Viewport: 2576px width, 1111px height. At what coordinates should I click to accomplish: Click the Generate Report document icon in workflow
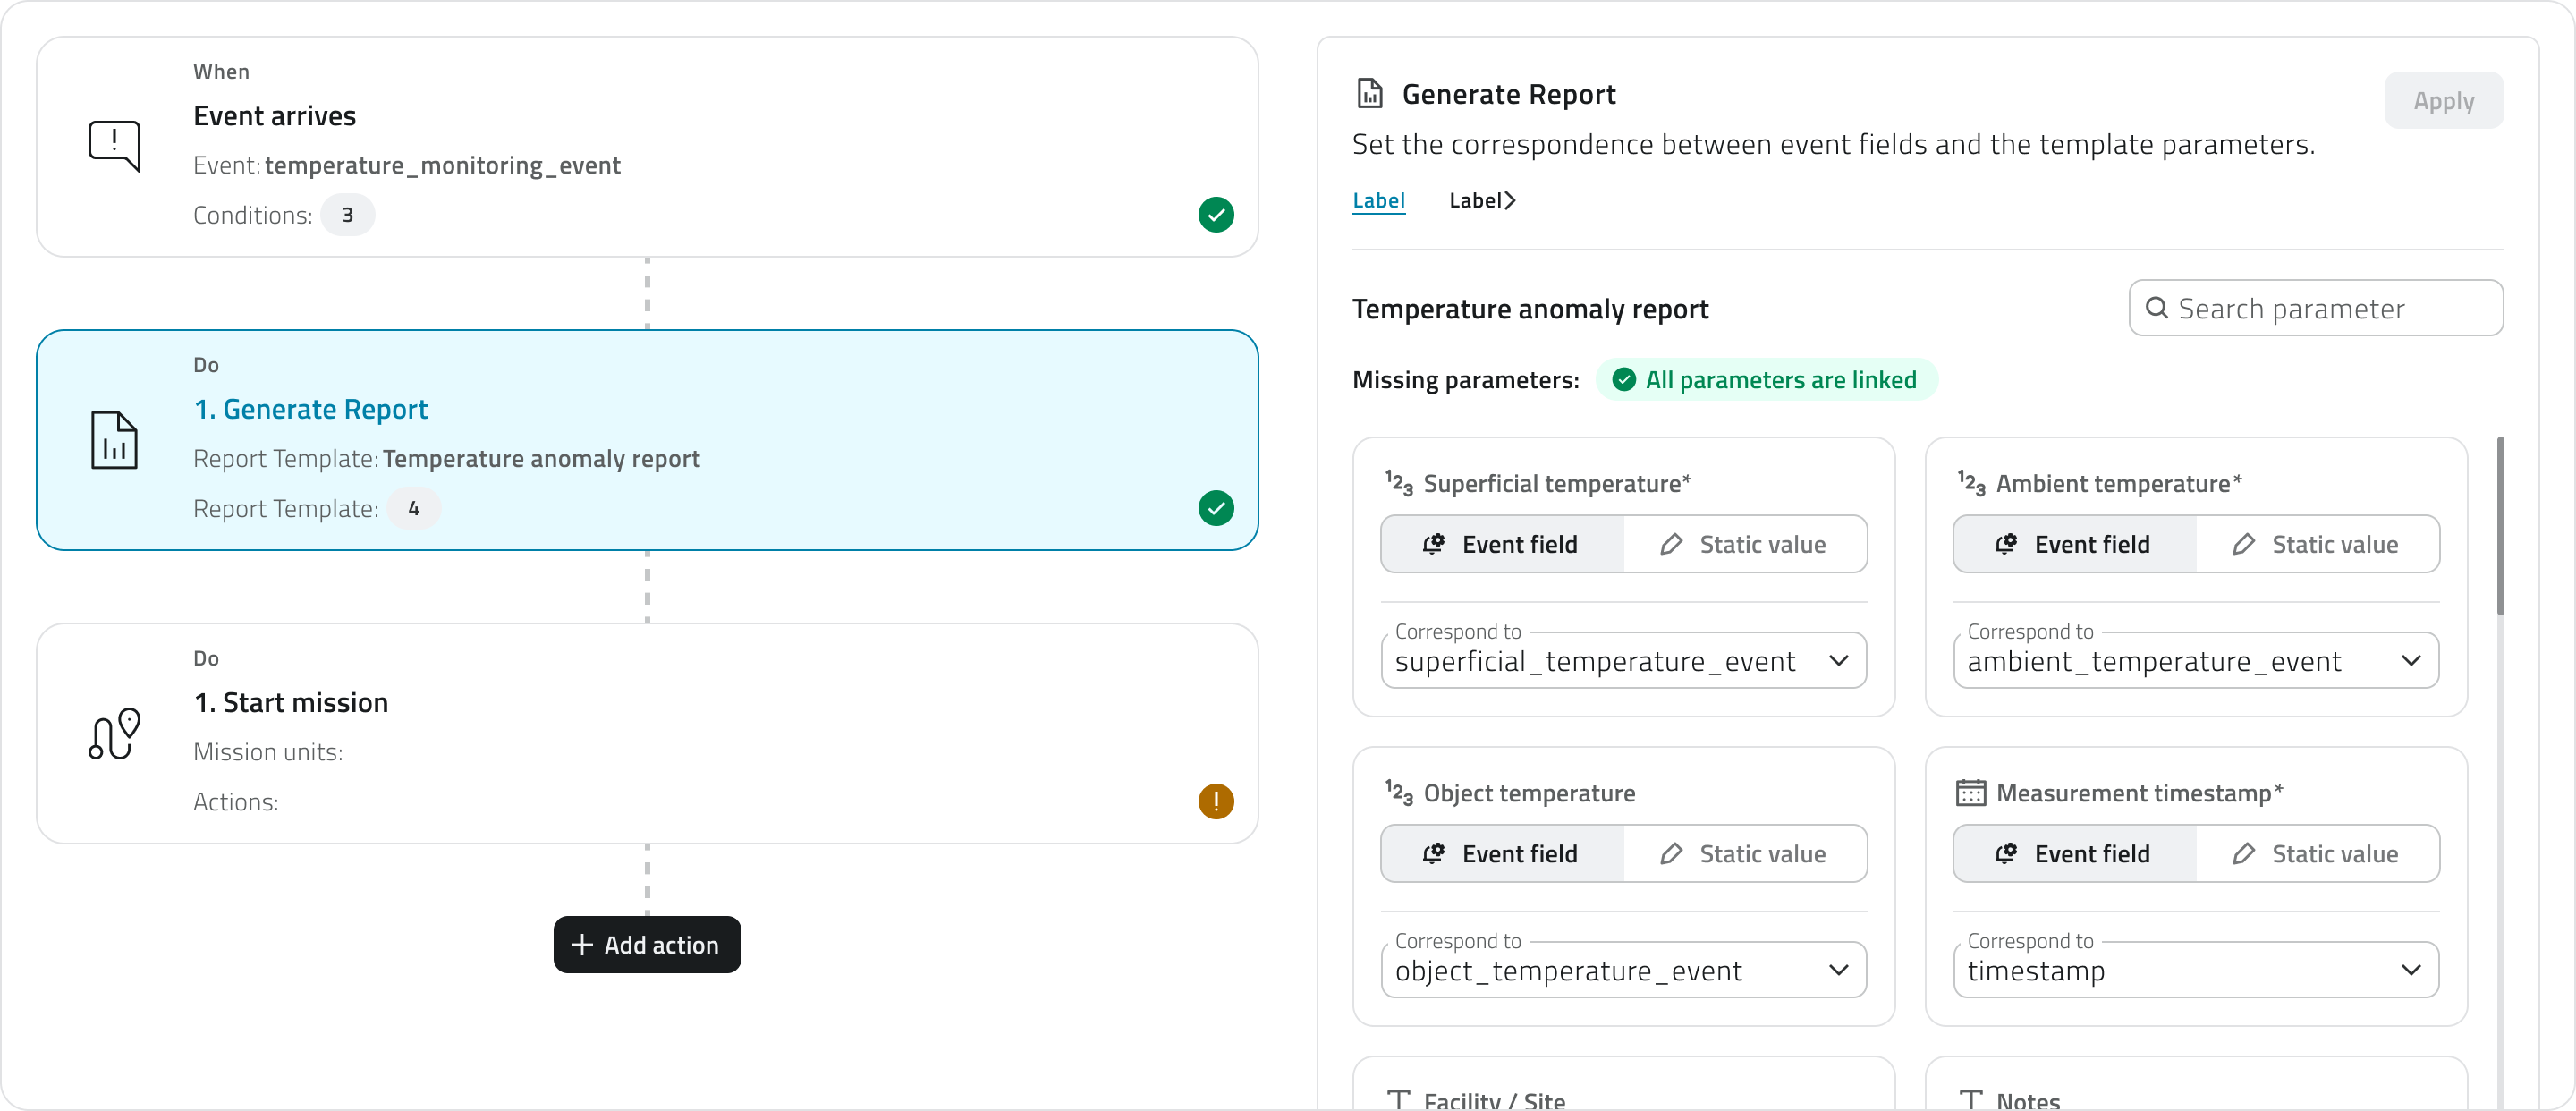pyautogui.click(x=114, y=440)
